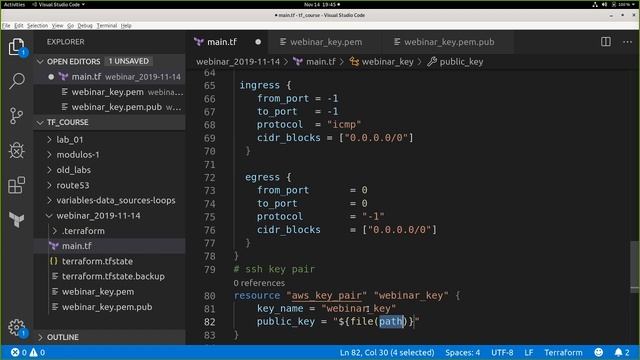Viewport: 640px width, 360px height.
Task: Open the Terraform view icon
Action: 16,220
